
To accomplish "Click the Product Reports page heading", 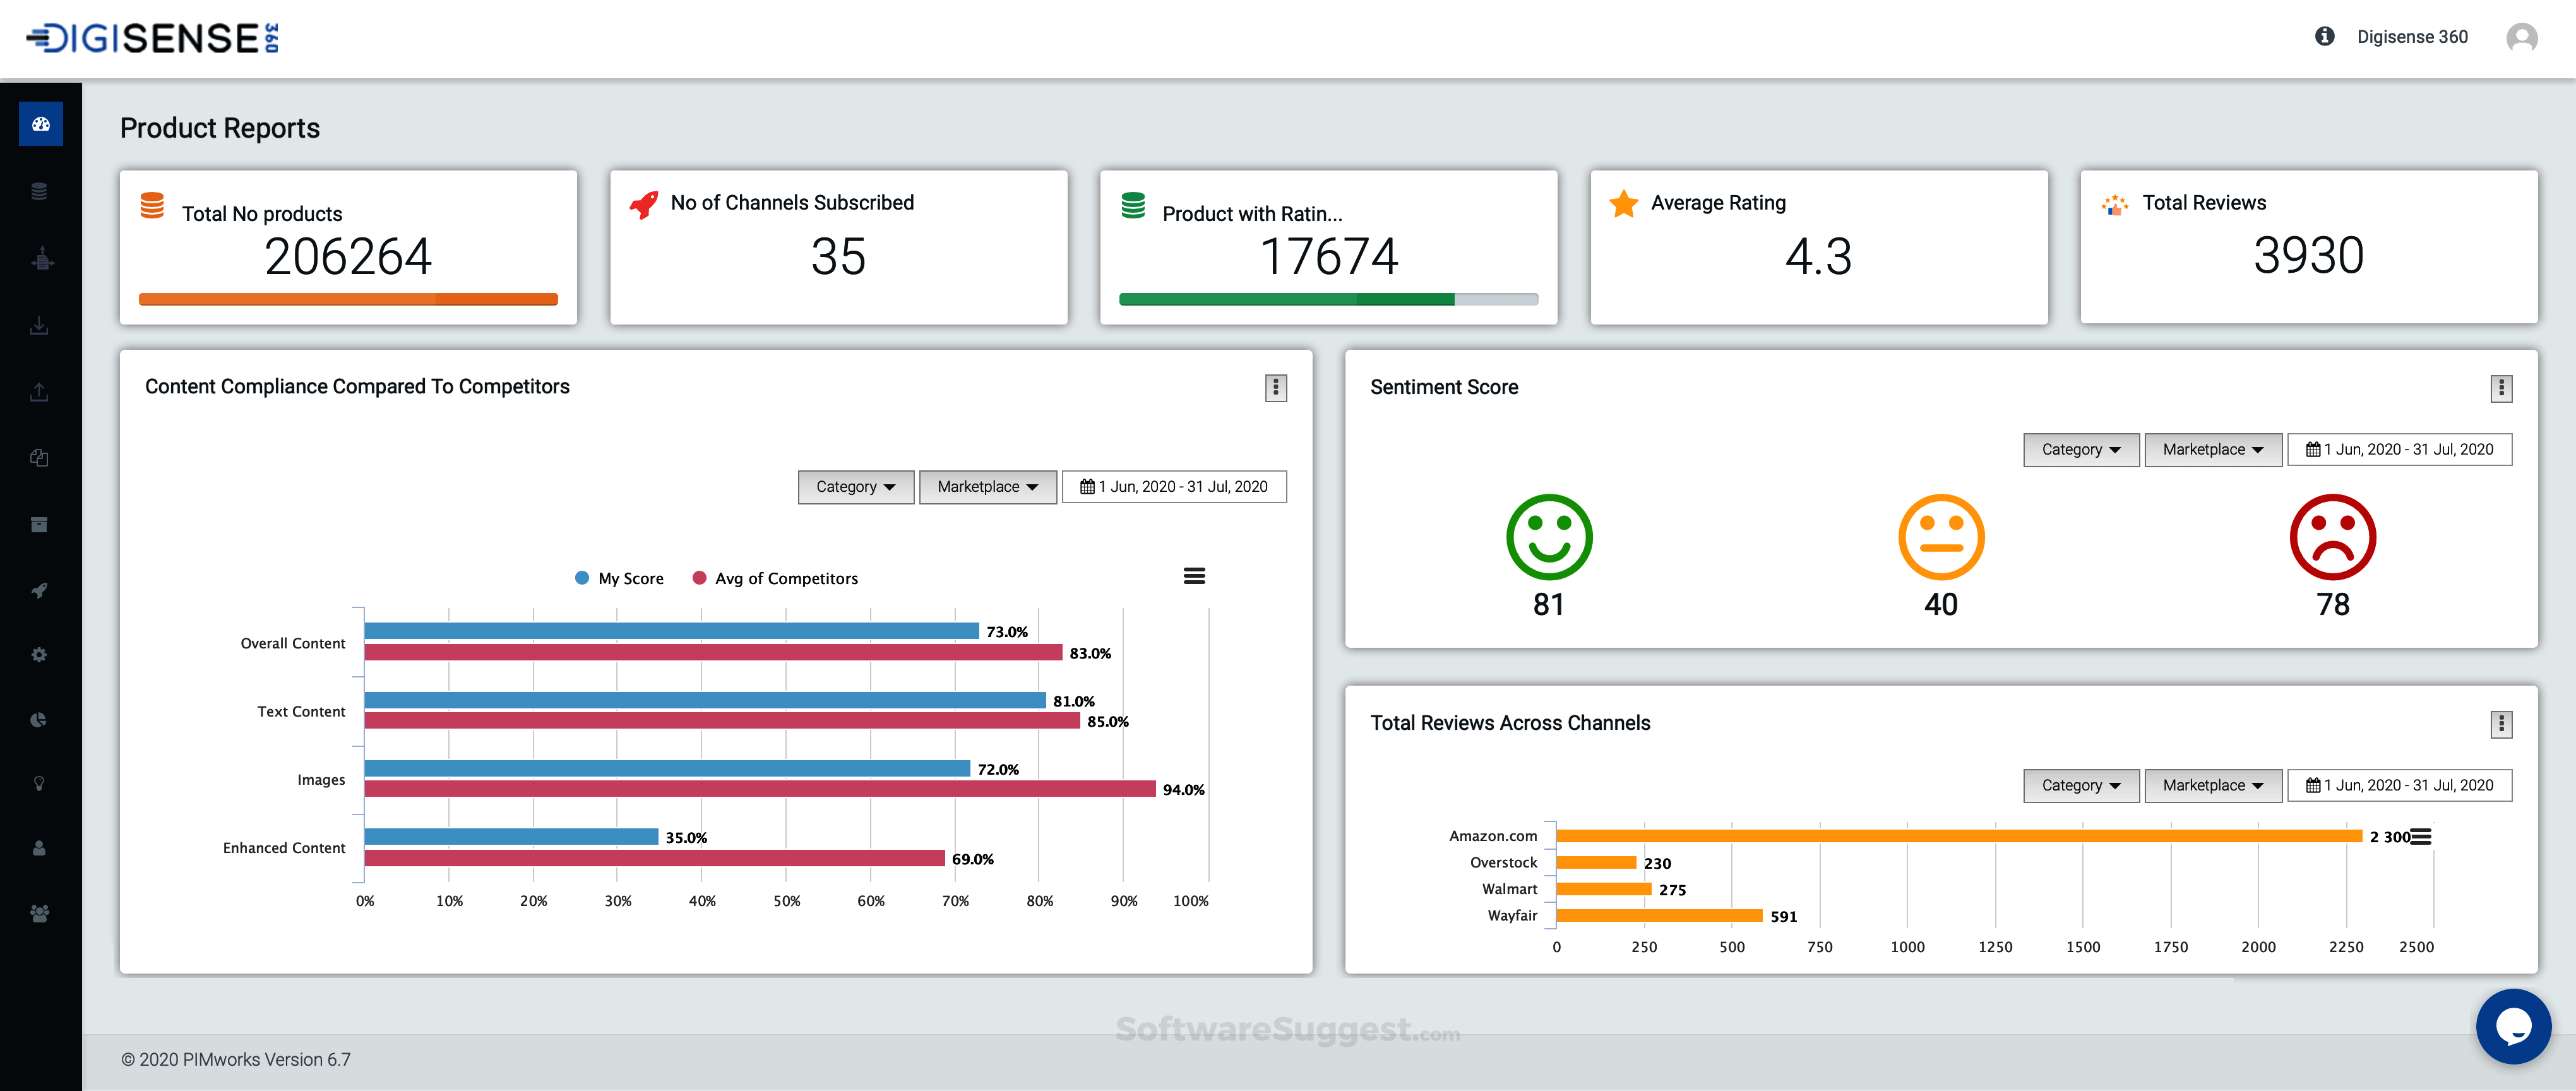I will tap(220, 129).
